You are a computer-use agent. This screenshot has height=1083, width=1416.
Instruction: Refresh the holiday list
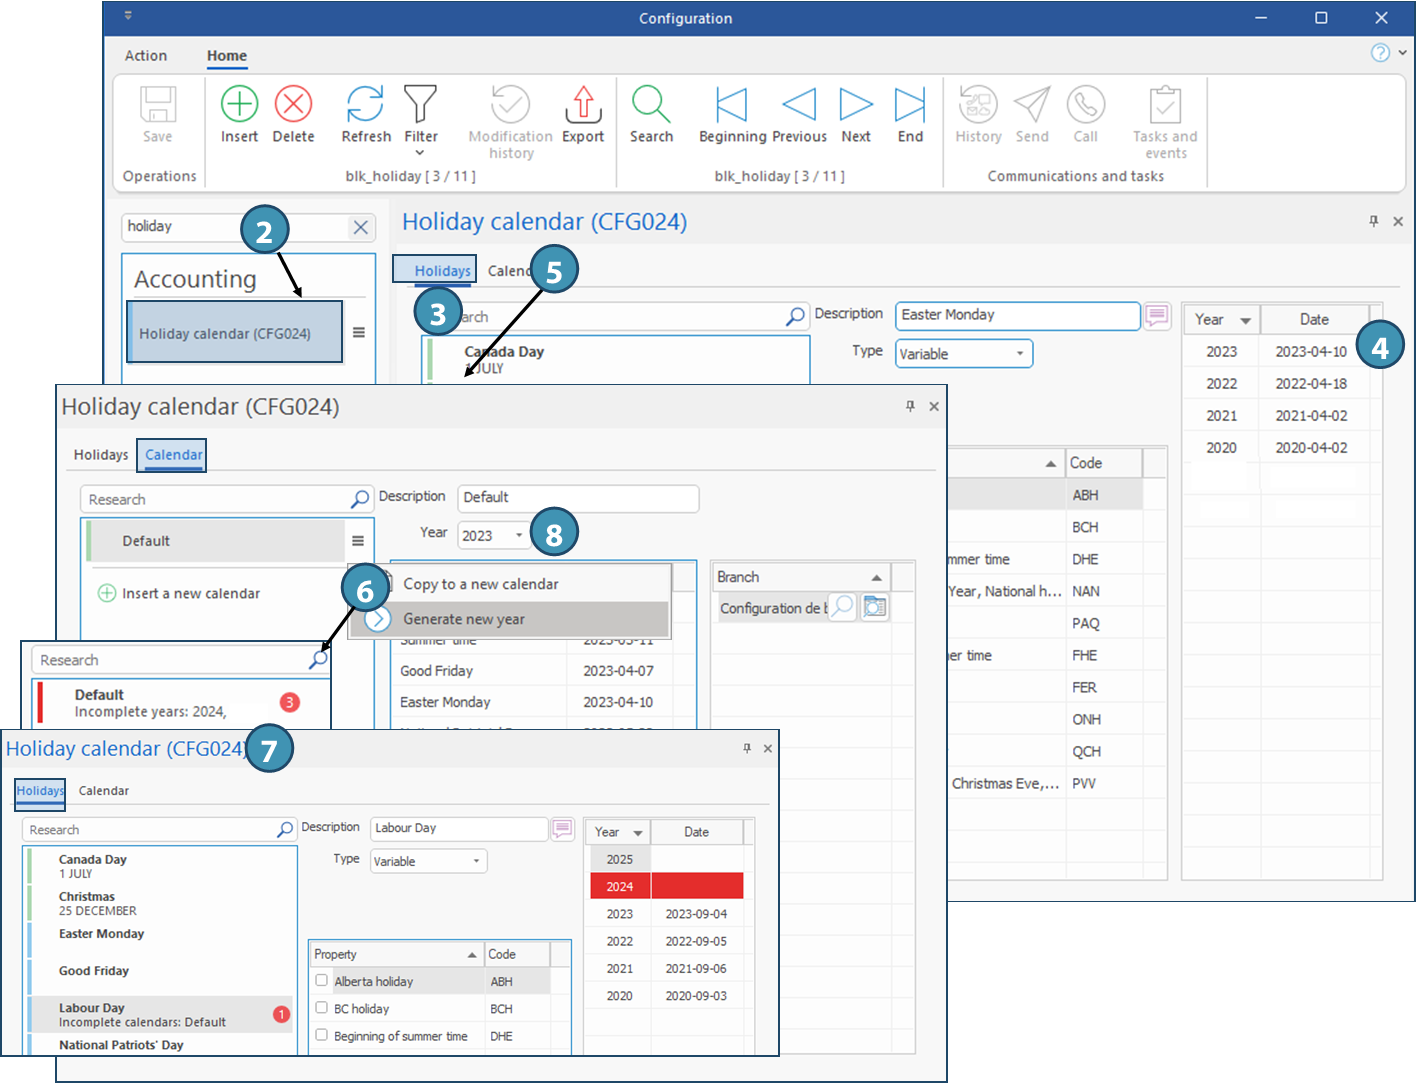coord(365,105)
